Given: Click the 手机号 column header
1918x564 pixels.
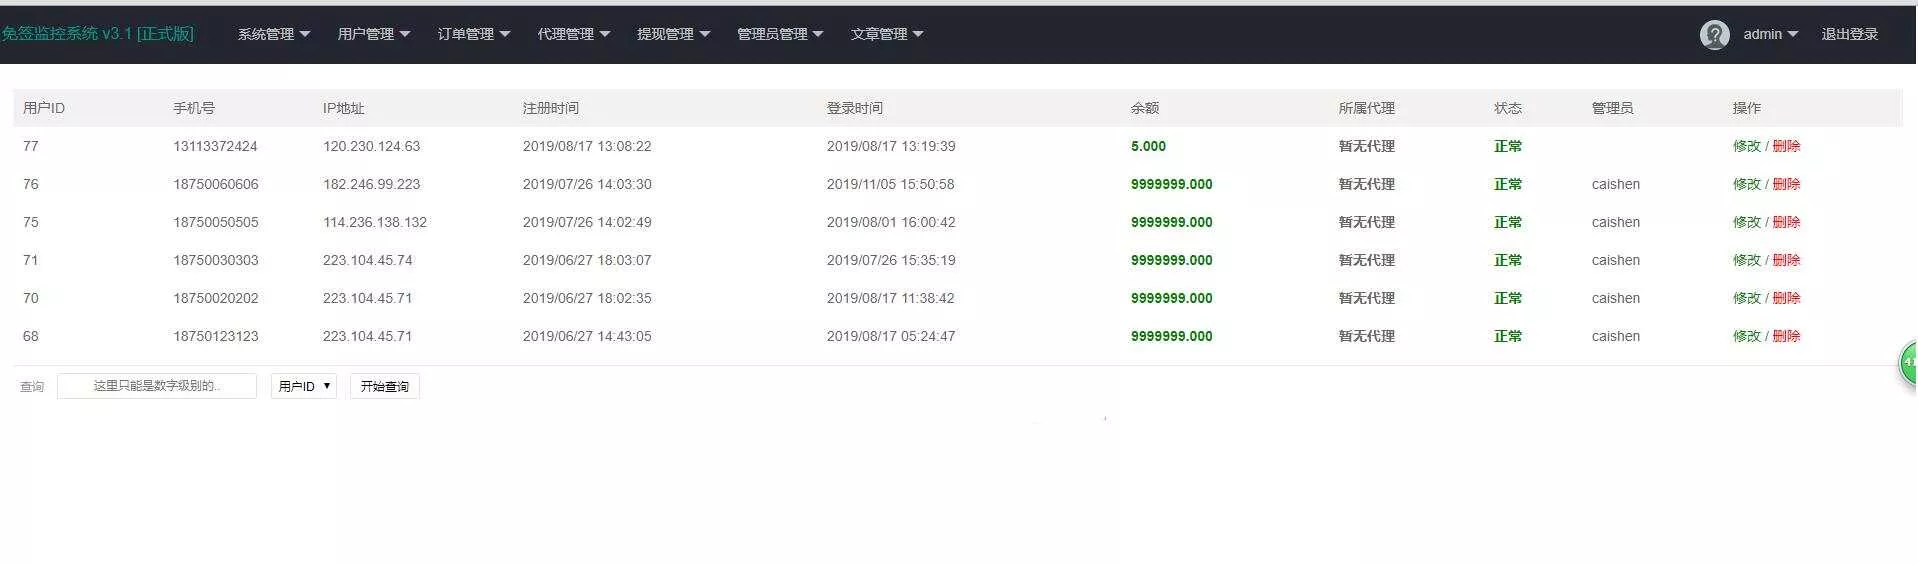Looking at the screenshot, I should (x=194, y=108).
